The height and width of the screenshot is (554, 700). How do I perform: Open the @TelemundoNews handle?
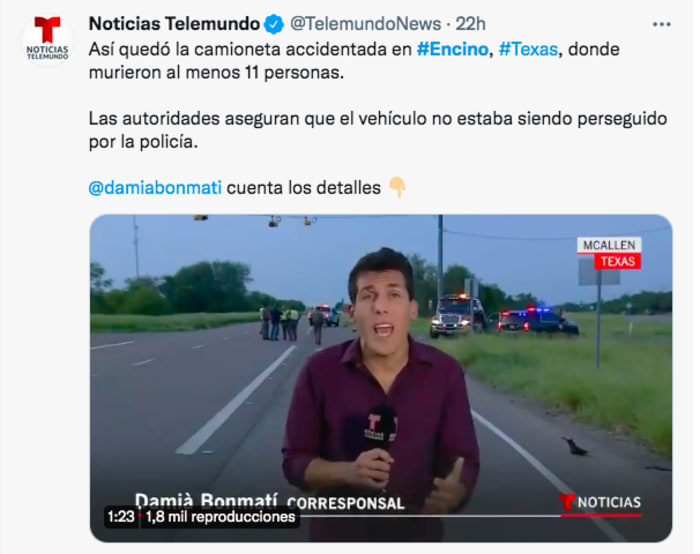pyautogui.click(x=366, y=24)
